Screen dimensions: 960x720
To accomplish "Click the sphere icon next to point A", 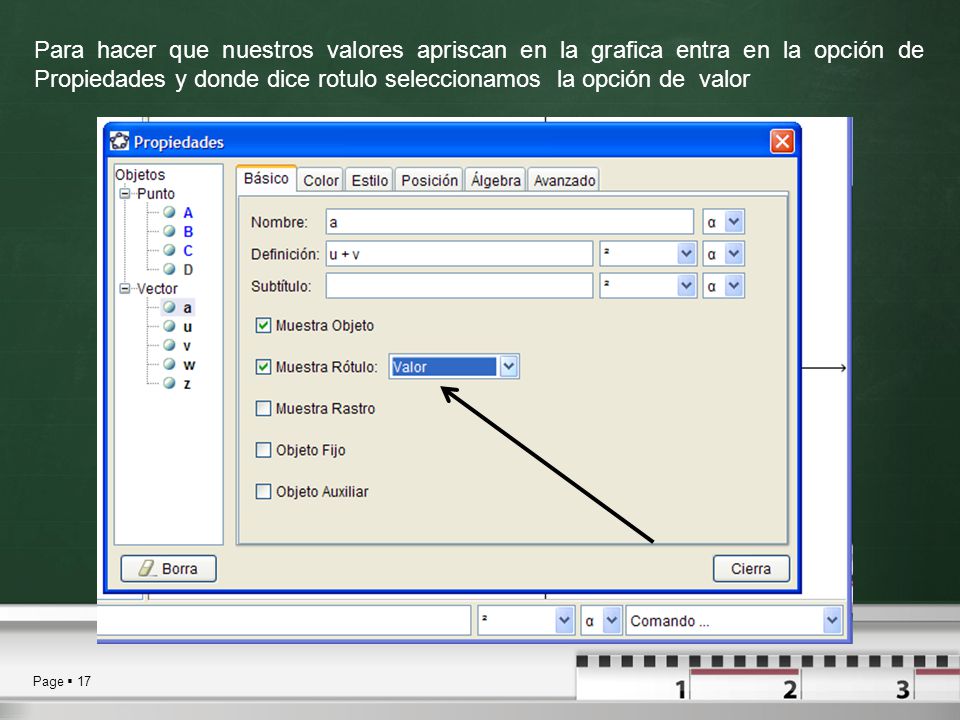I will [170, 212].
